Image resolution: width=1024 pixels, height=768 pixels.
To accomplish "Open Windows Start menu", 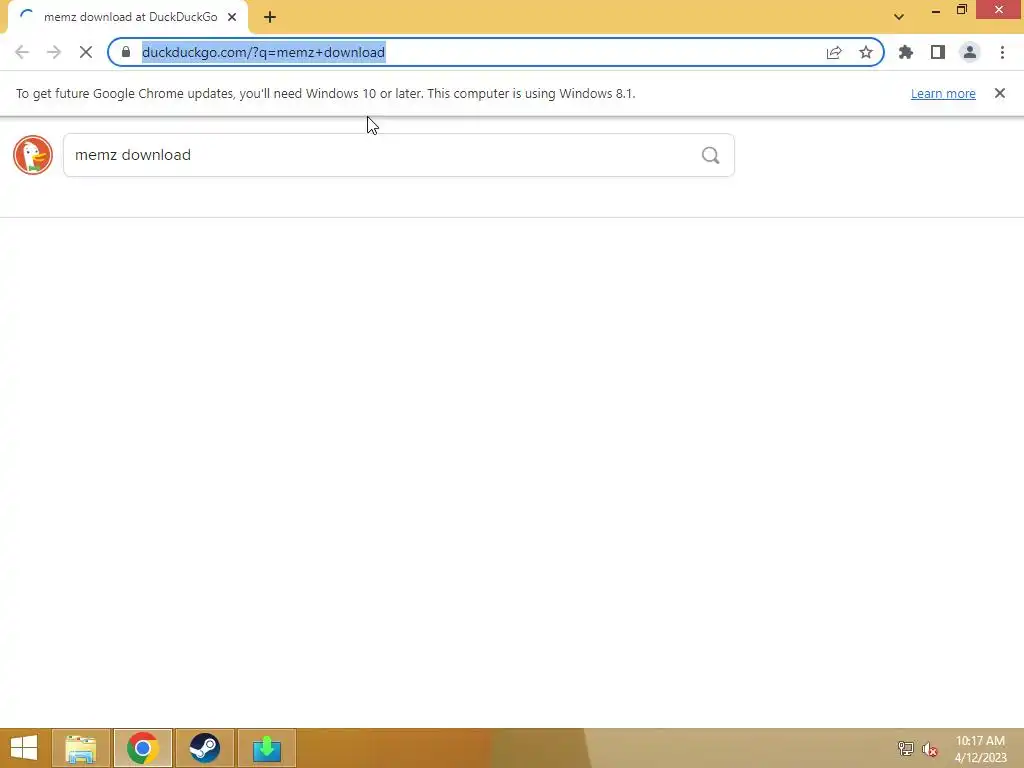I will point(24,748).
